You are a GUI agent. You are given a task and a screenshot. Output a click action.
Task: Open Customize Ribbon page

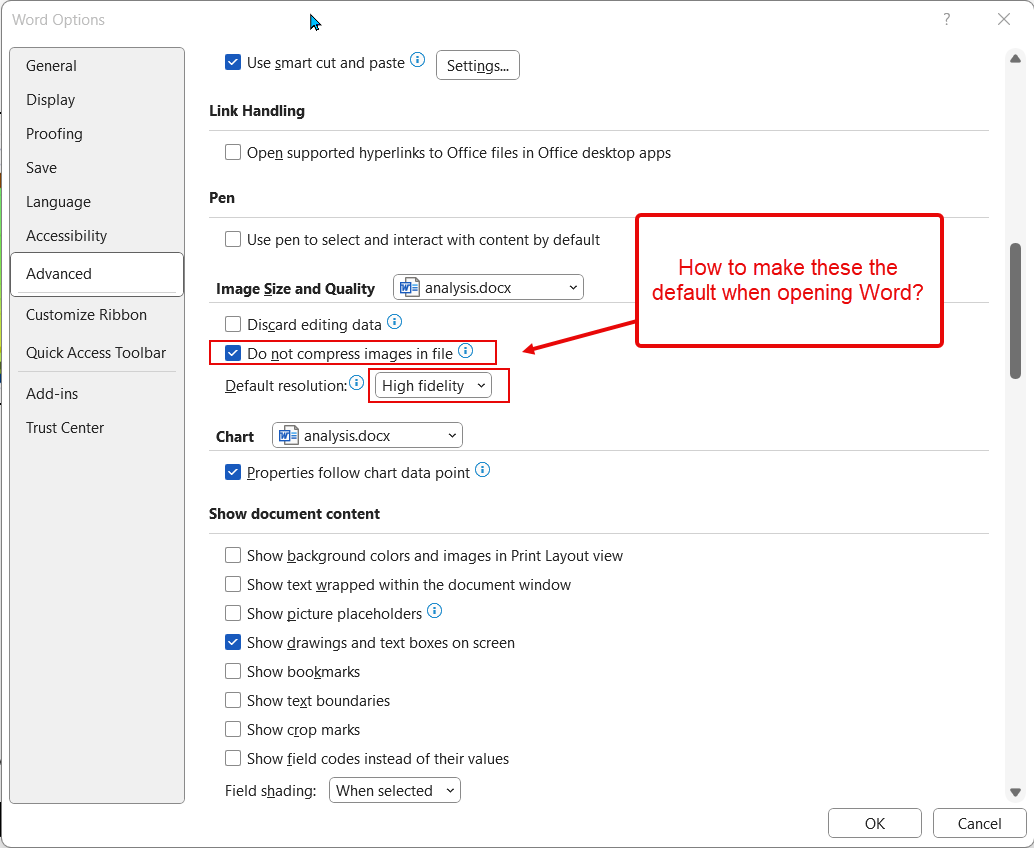coord(97,315)
